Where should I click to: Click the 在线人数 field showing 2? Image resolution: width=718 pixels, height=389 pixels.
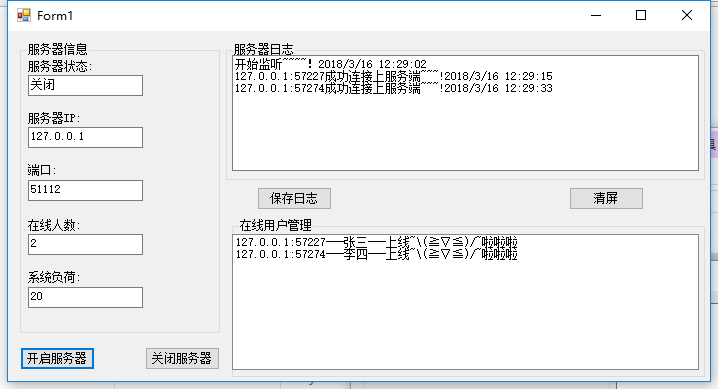pyautogui.click(x=85, y=244)
